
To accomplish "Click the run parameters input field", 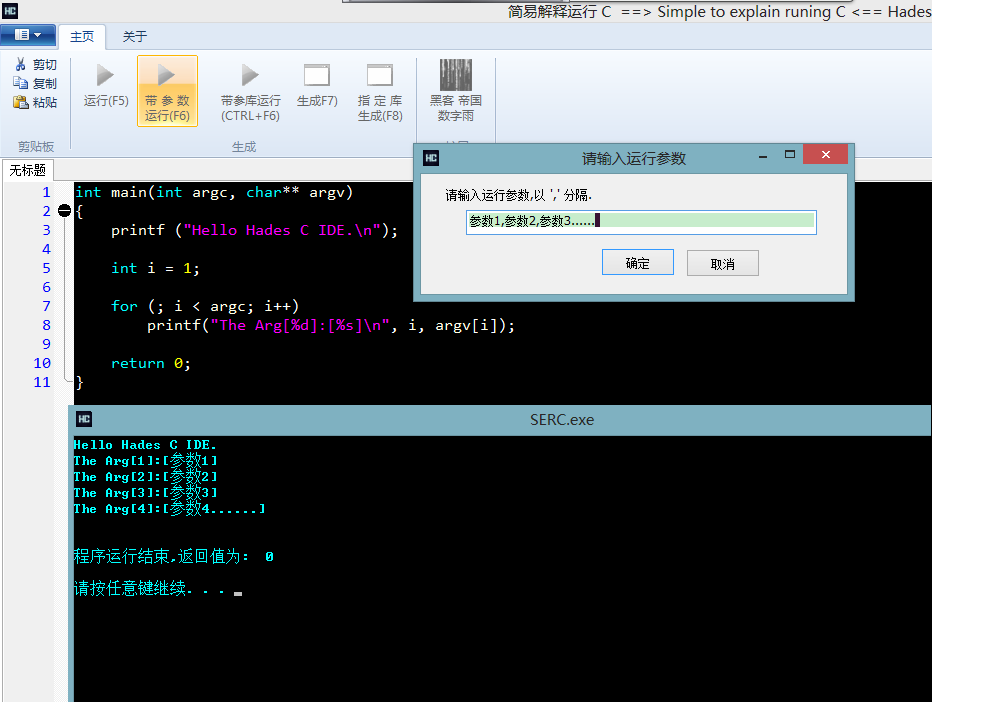I will point(640,221).
